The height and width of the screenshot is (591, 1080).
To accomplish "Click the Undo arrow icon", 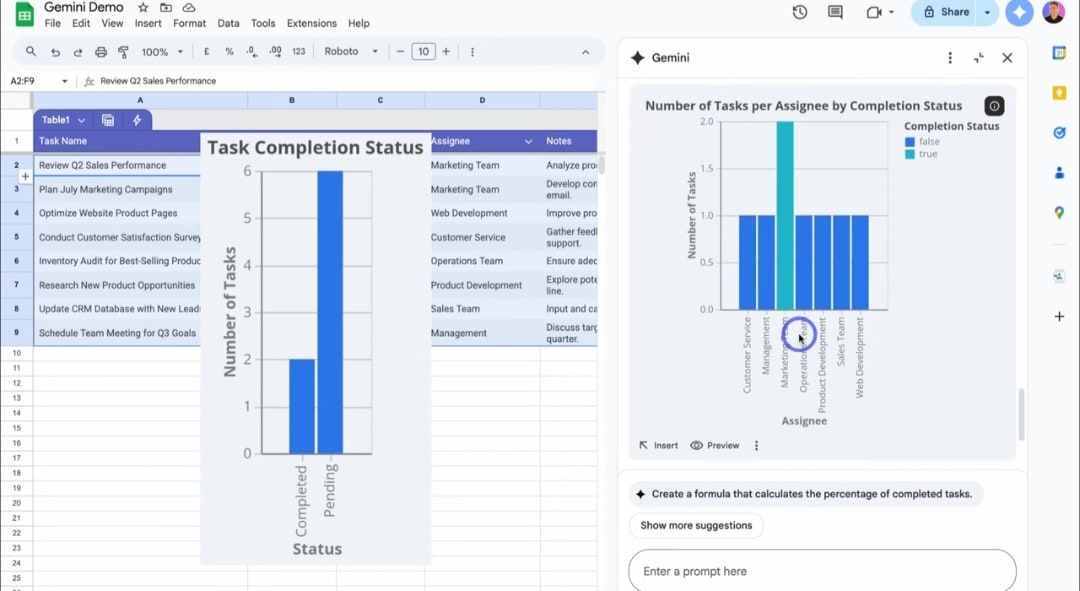I will click(x=55, y=52).
